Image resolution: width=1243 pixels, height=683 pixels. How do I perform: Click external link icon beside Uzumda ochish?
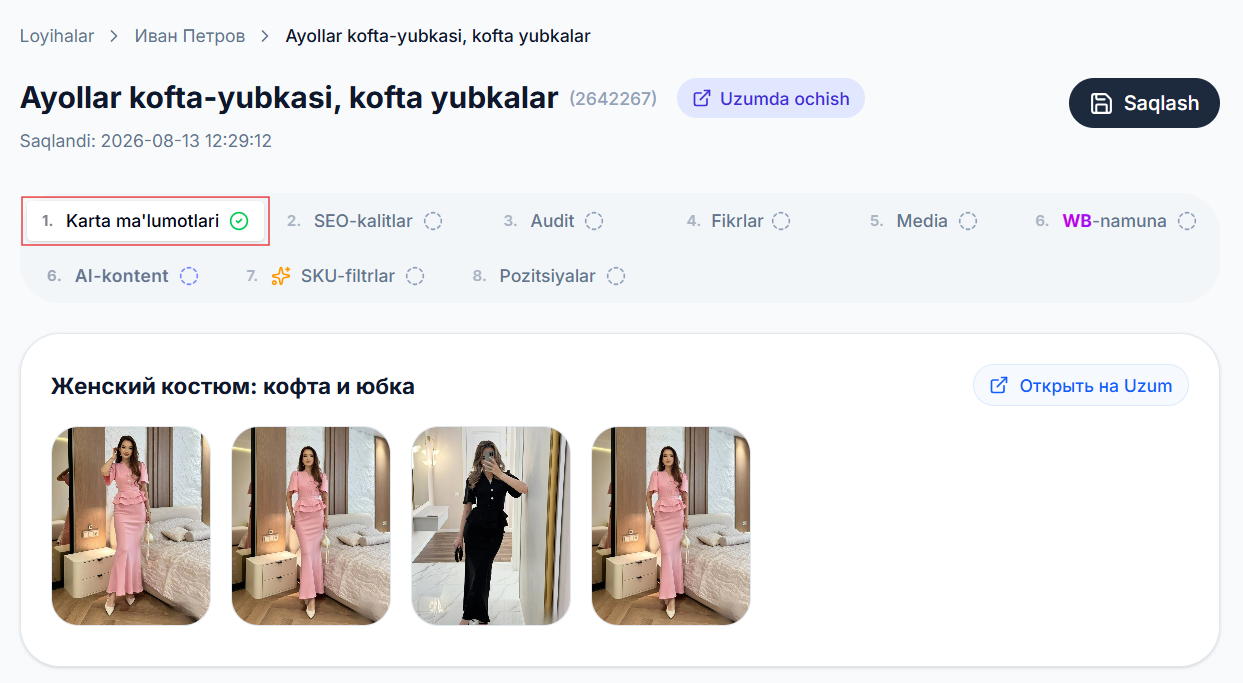(x=702, y=98)
